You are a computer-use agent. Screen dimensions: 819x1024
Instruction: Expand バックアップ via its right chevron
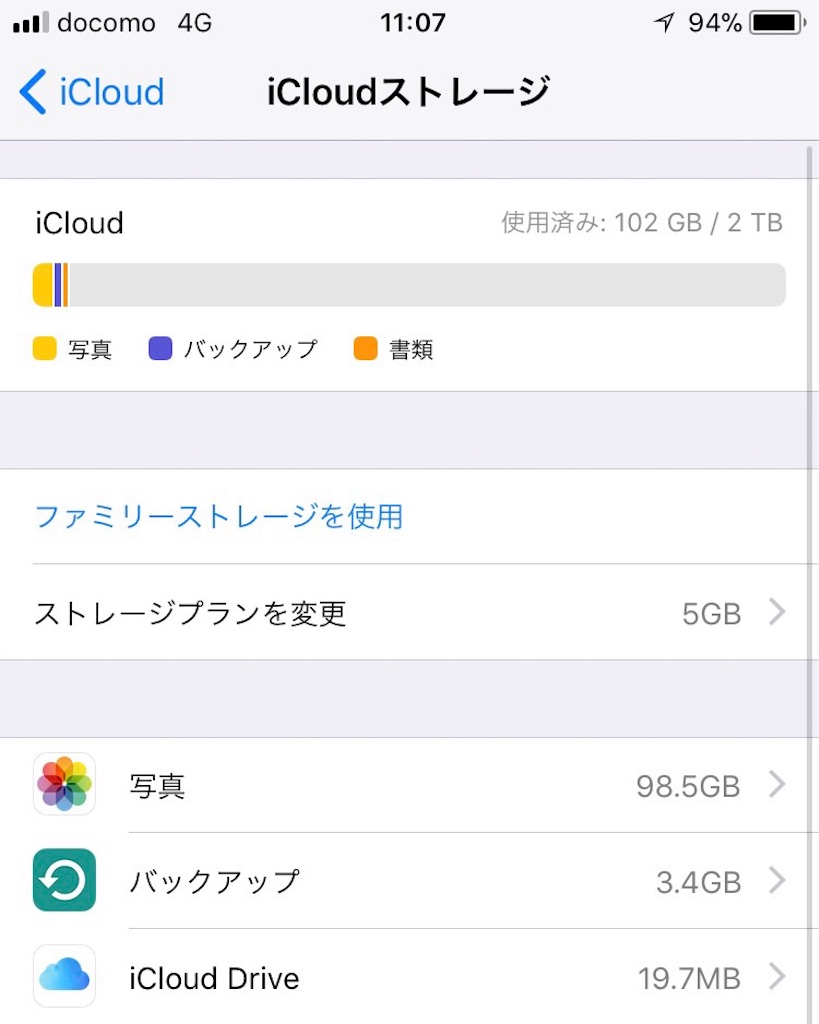click(x=777, y=880)
